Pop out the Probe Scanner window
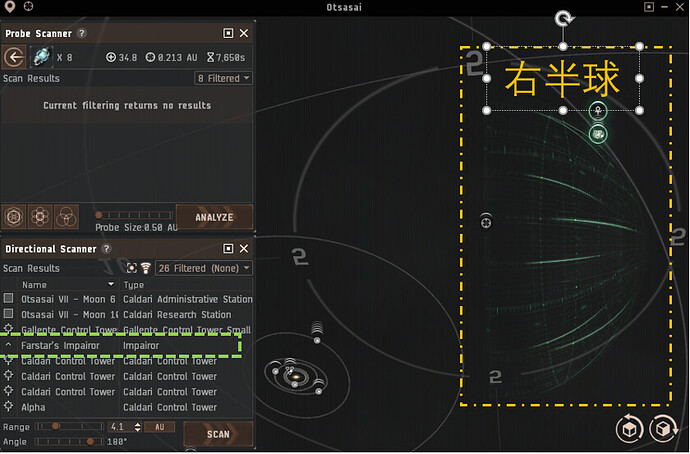The width and height of the screenshot is (690, 454). click(228, 33)
